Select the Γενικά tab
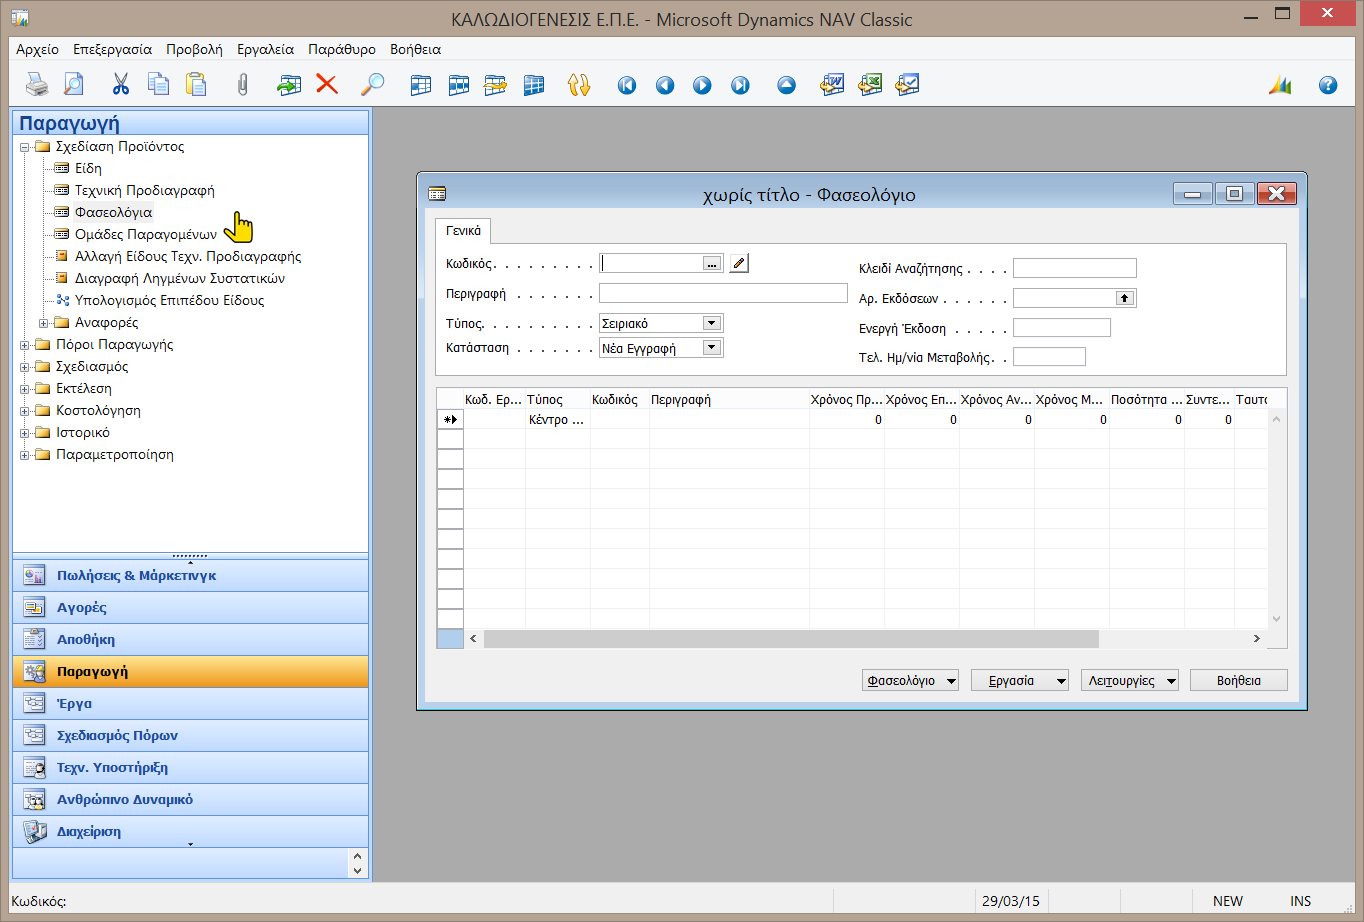 click(463, 230)
